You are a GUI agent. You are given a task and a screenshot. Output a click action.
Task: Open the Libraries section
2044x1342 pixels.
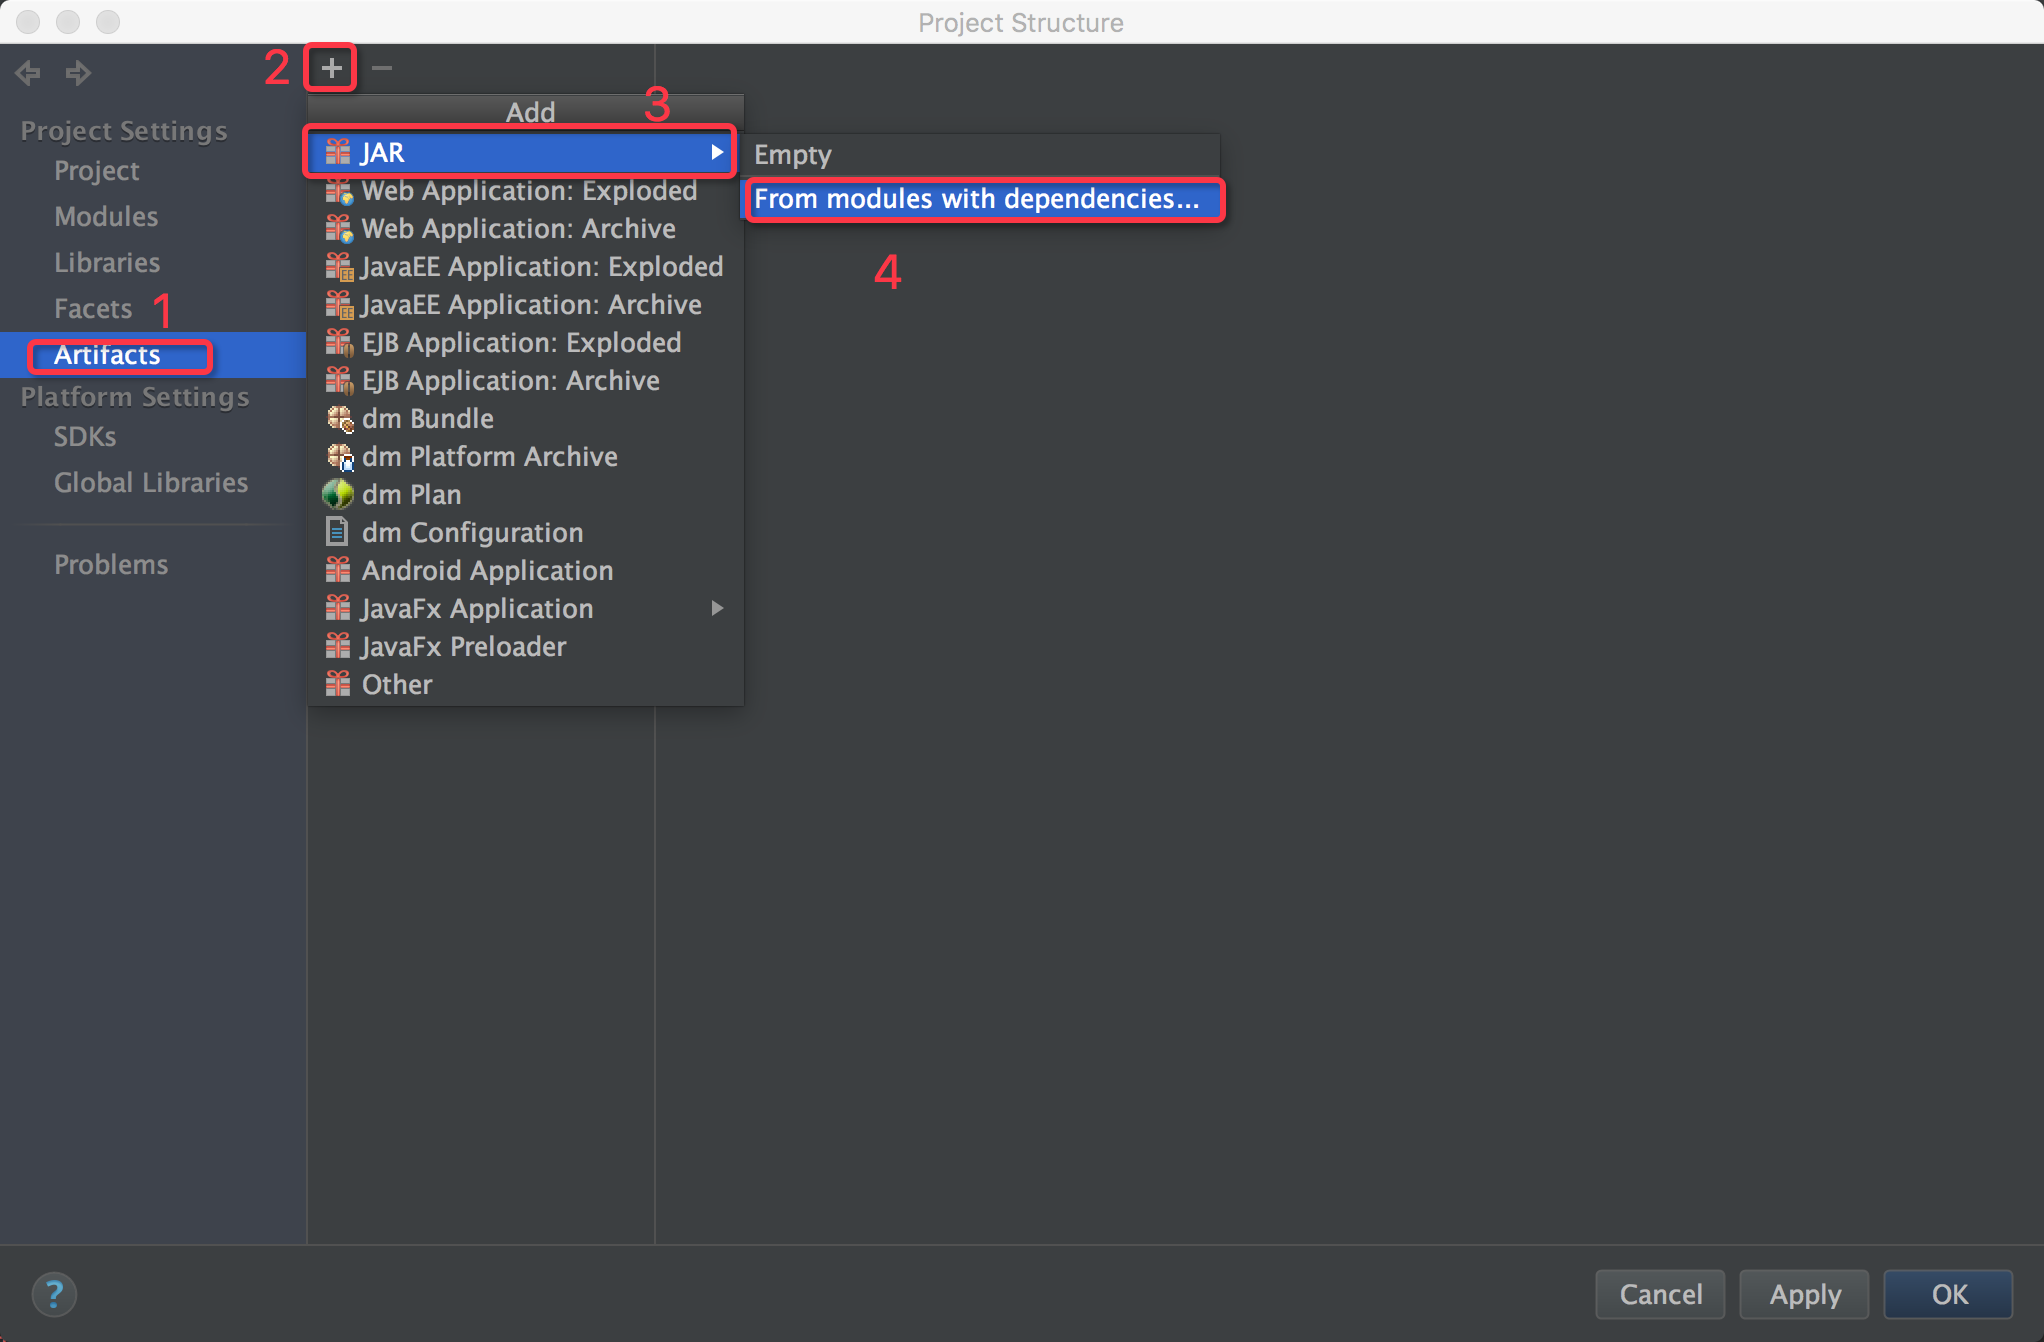(x=105, y=262)
